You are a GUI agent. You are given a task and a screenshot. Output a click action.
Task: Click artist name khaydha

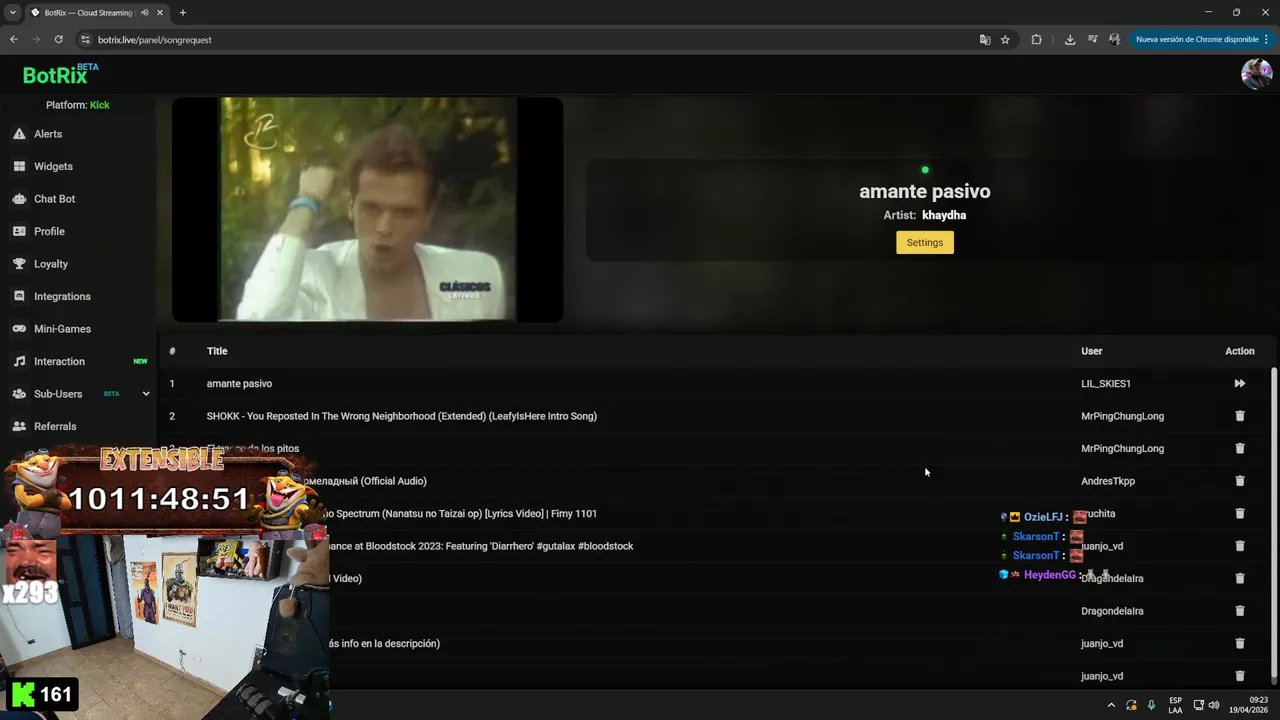(x=944, y=215)
